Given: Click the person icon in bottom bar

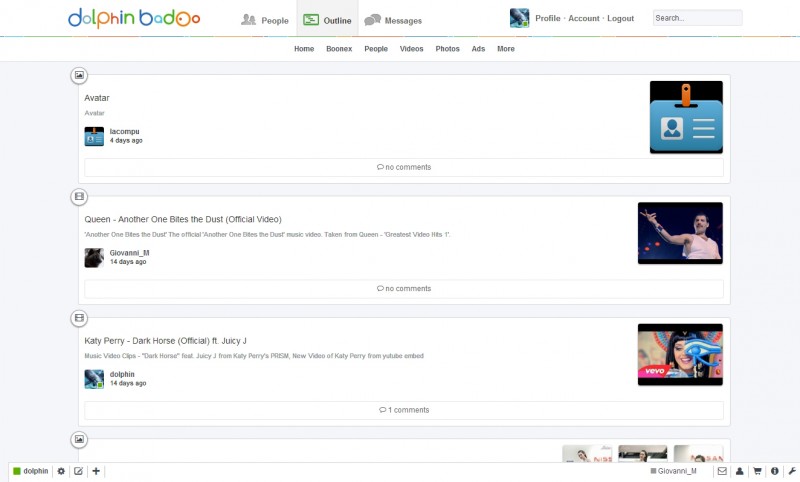Looking at the screenshot, I should (739, 471).
